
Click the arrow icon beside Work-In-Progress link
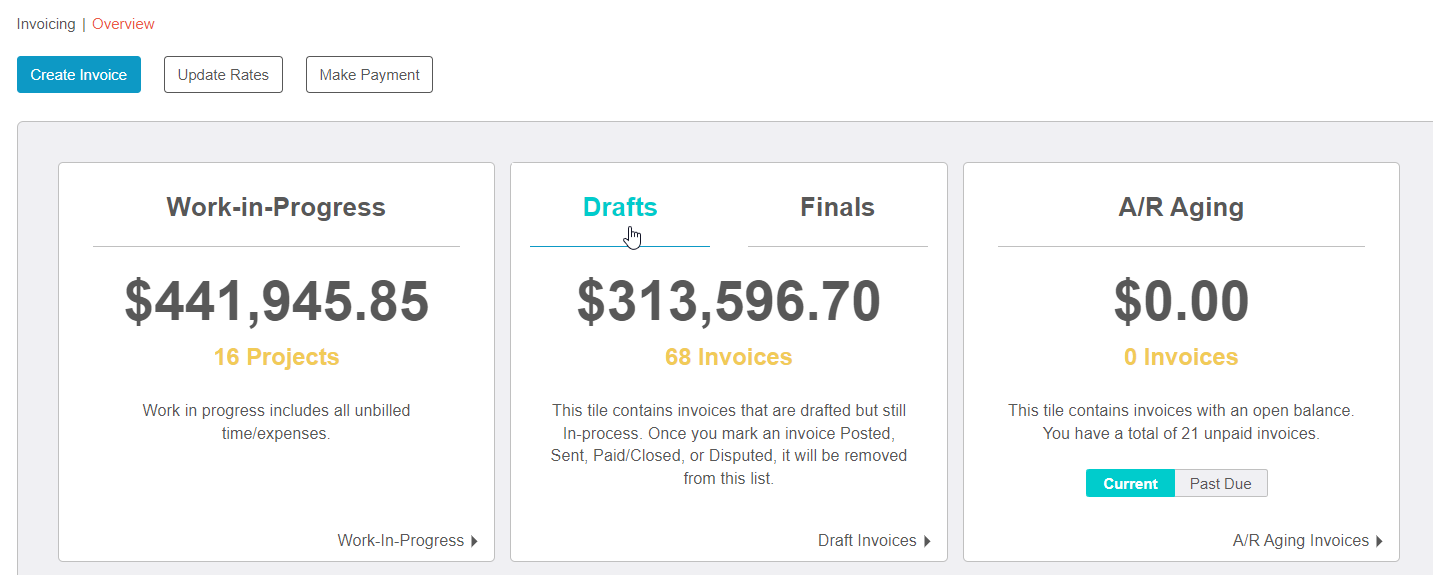[x=474, y=541]
